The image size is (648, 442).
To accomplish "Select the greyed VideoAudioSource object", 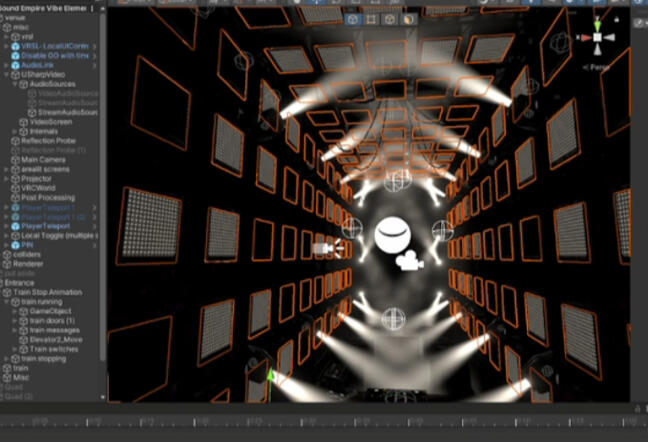I will tap(68, 94).
